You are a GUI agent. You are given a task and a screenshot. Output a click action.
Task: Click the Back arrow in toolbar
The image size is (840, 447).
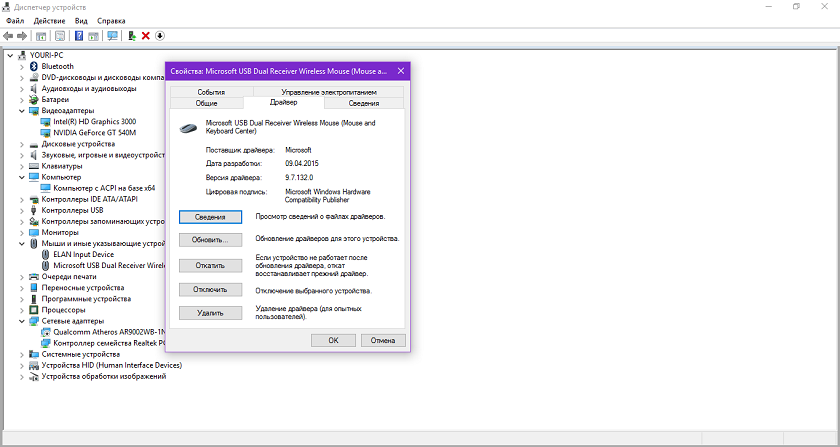point(8,36)
